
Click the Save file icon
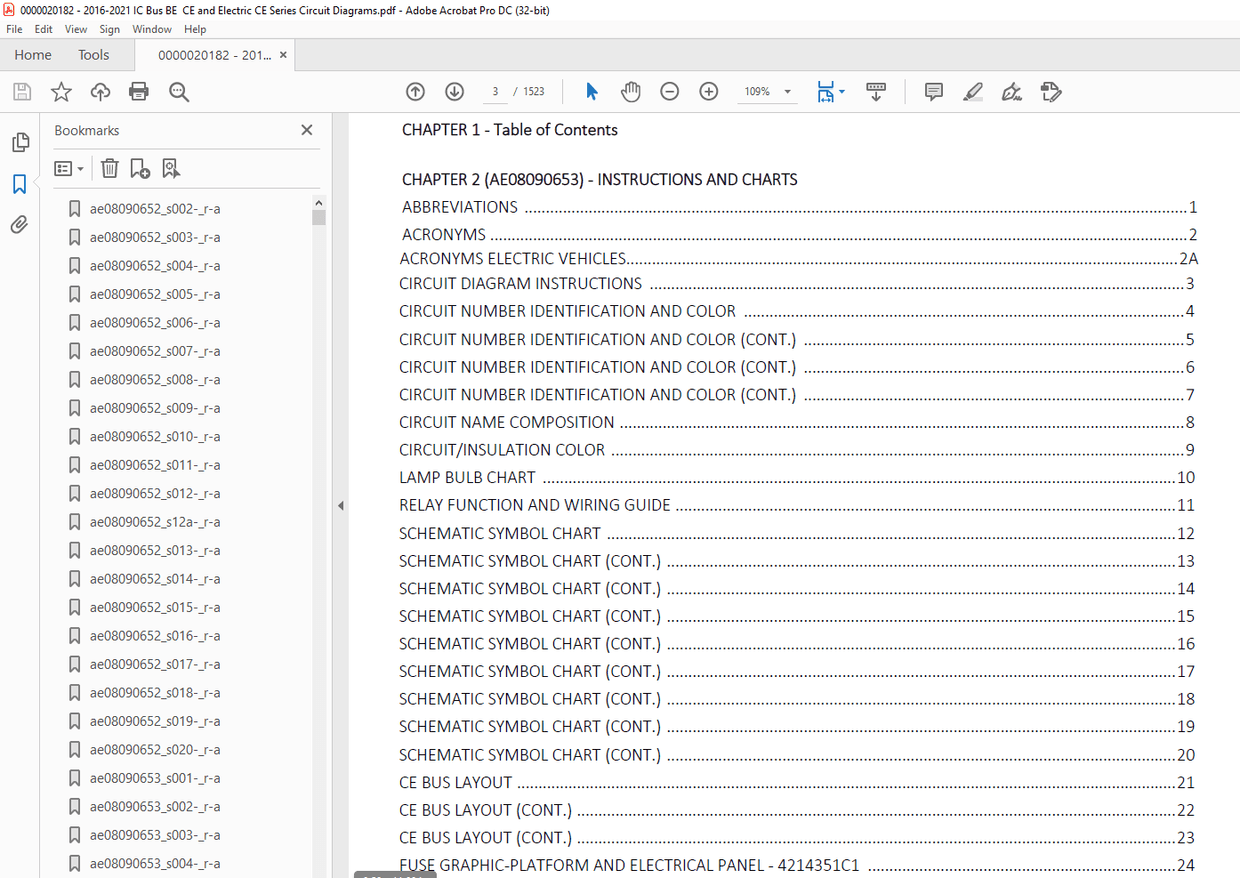coord(22,92)
